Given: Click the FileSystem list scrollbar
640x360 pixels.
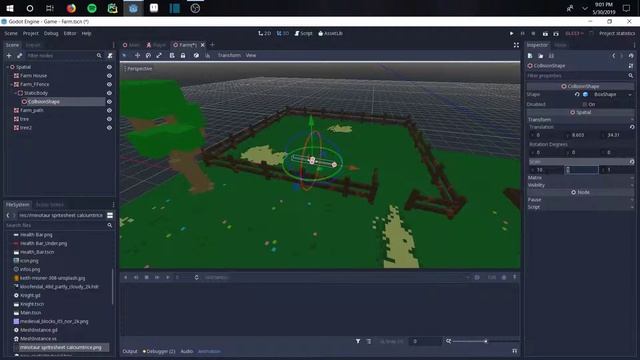Looking at the screenshot, I should coord(112,287).
